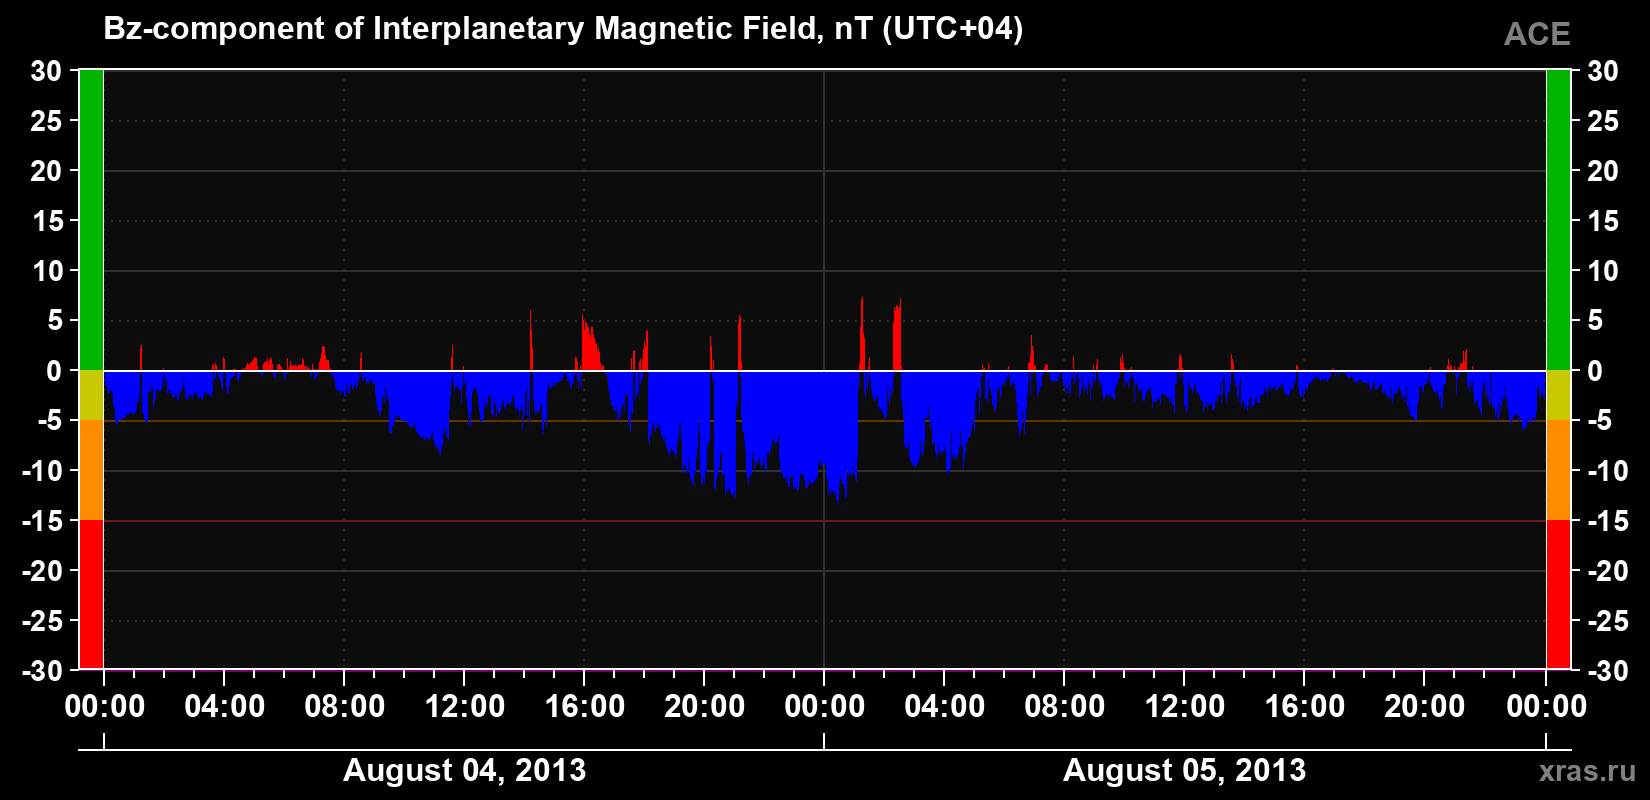
Task: Click the 0 value on left y-axis
Action: click(55, 371)
